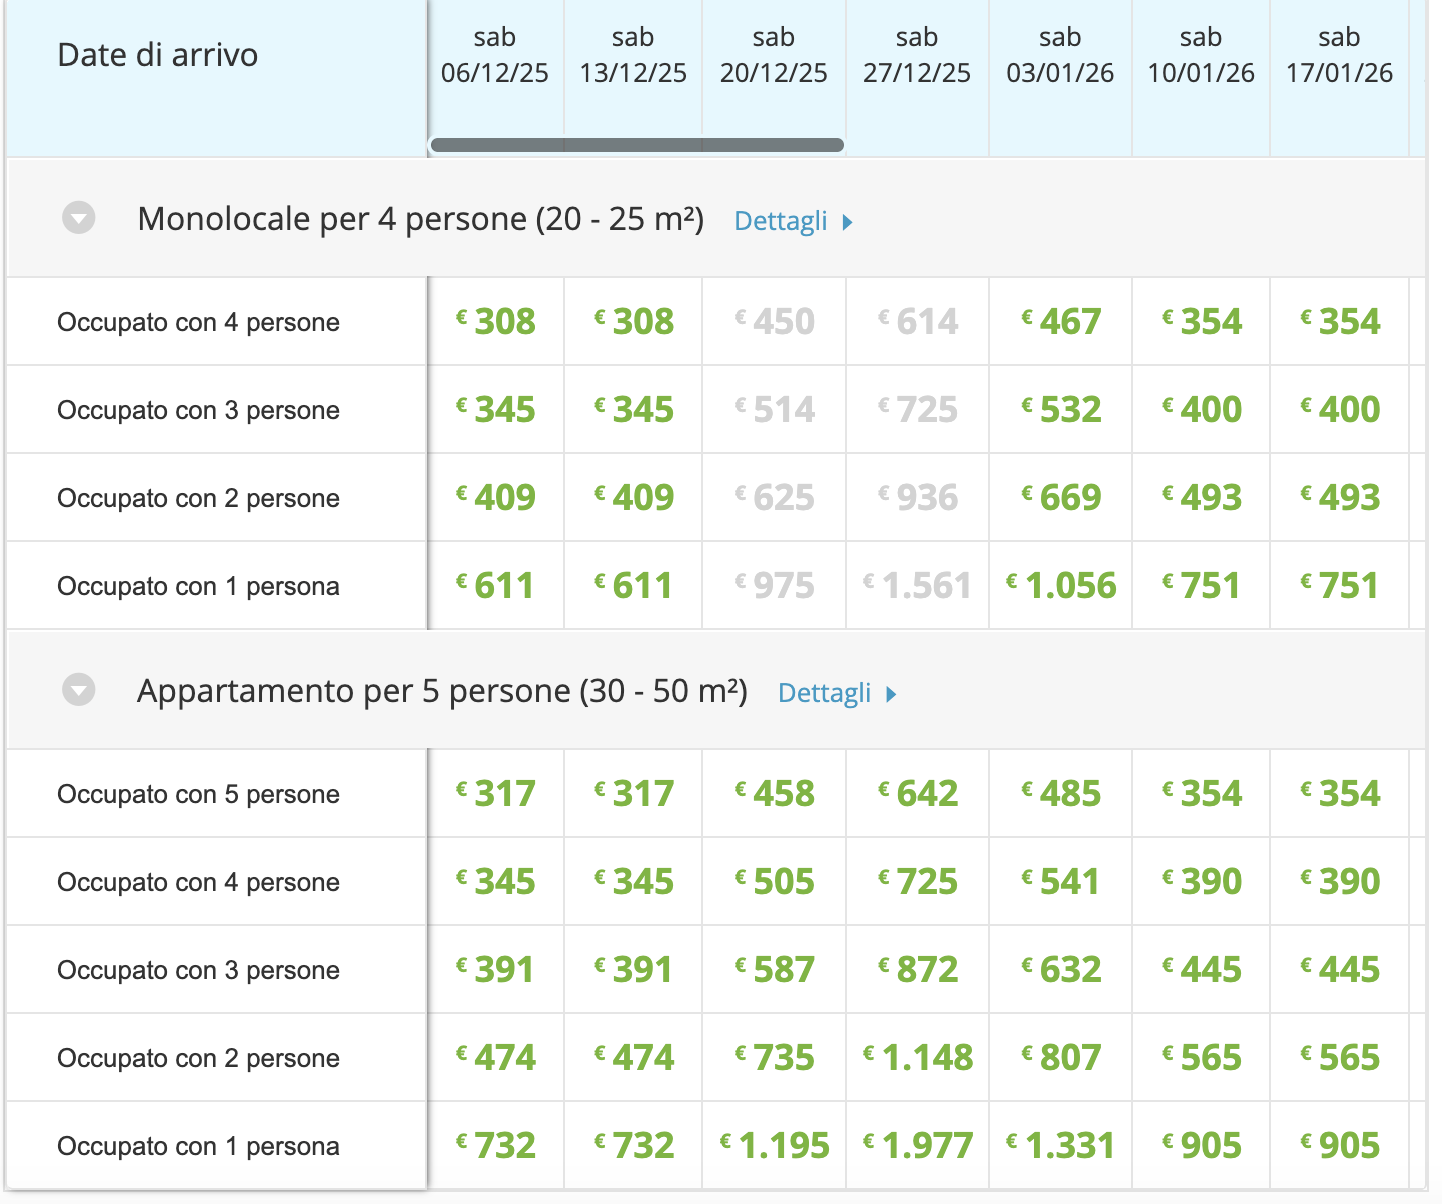This screenshot has width=1442, height=1204.
Task: Collapse the Appartamento per 5 persone section
Action: tap(78, 690)
